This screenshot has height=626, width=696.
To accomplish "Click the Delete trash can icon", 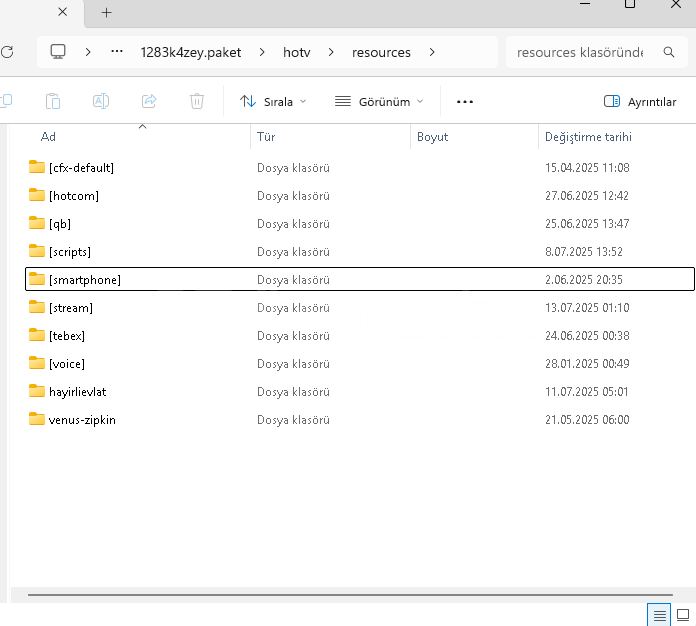I will pos(197,101).
